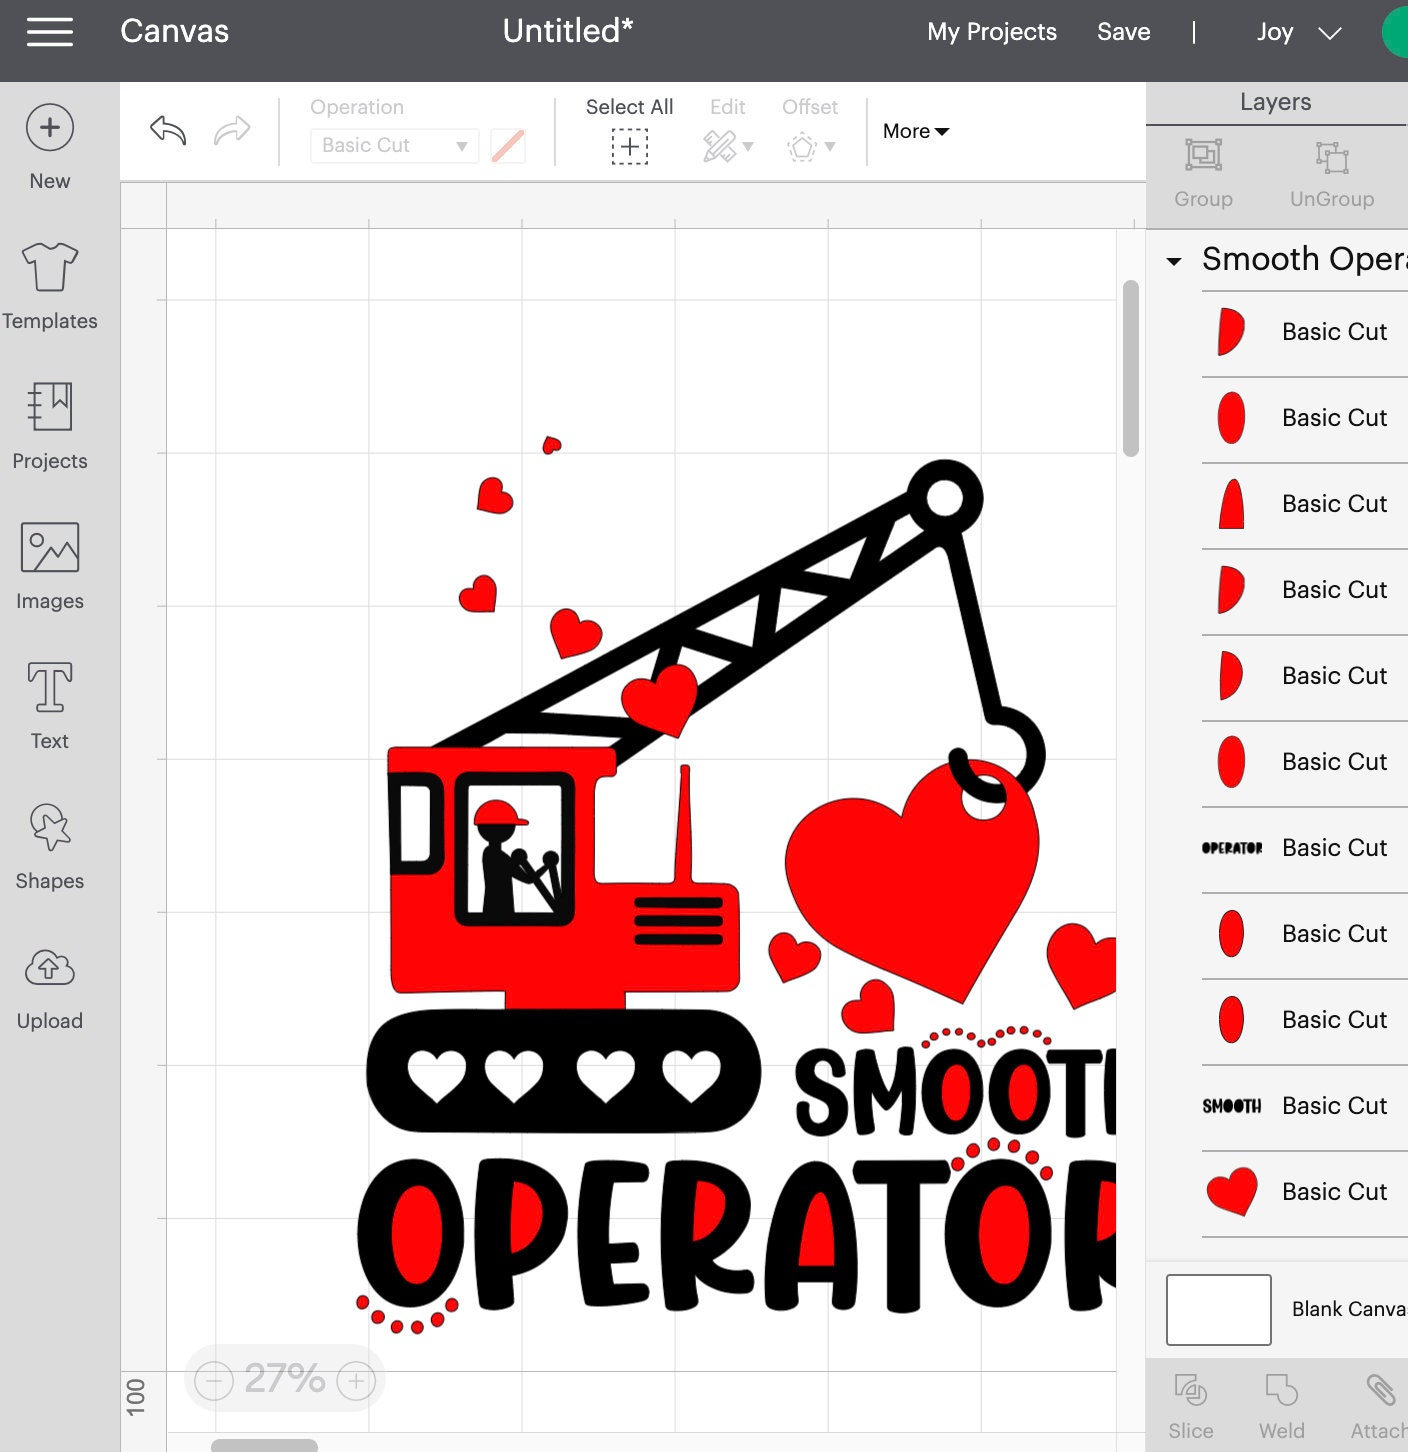Screen dimensions: 1408x1452
Task: Group the selected layers
Action: tap(1203, 170)
